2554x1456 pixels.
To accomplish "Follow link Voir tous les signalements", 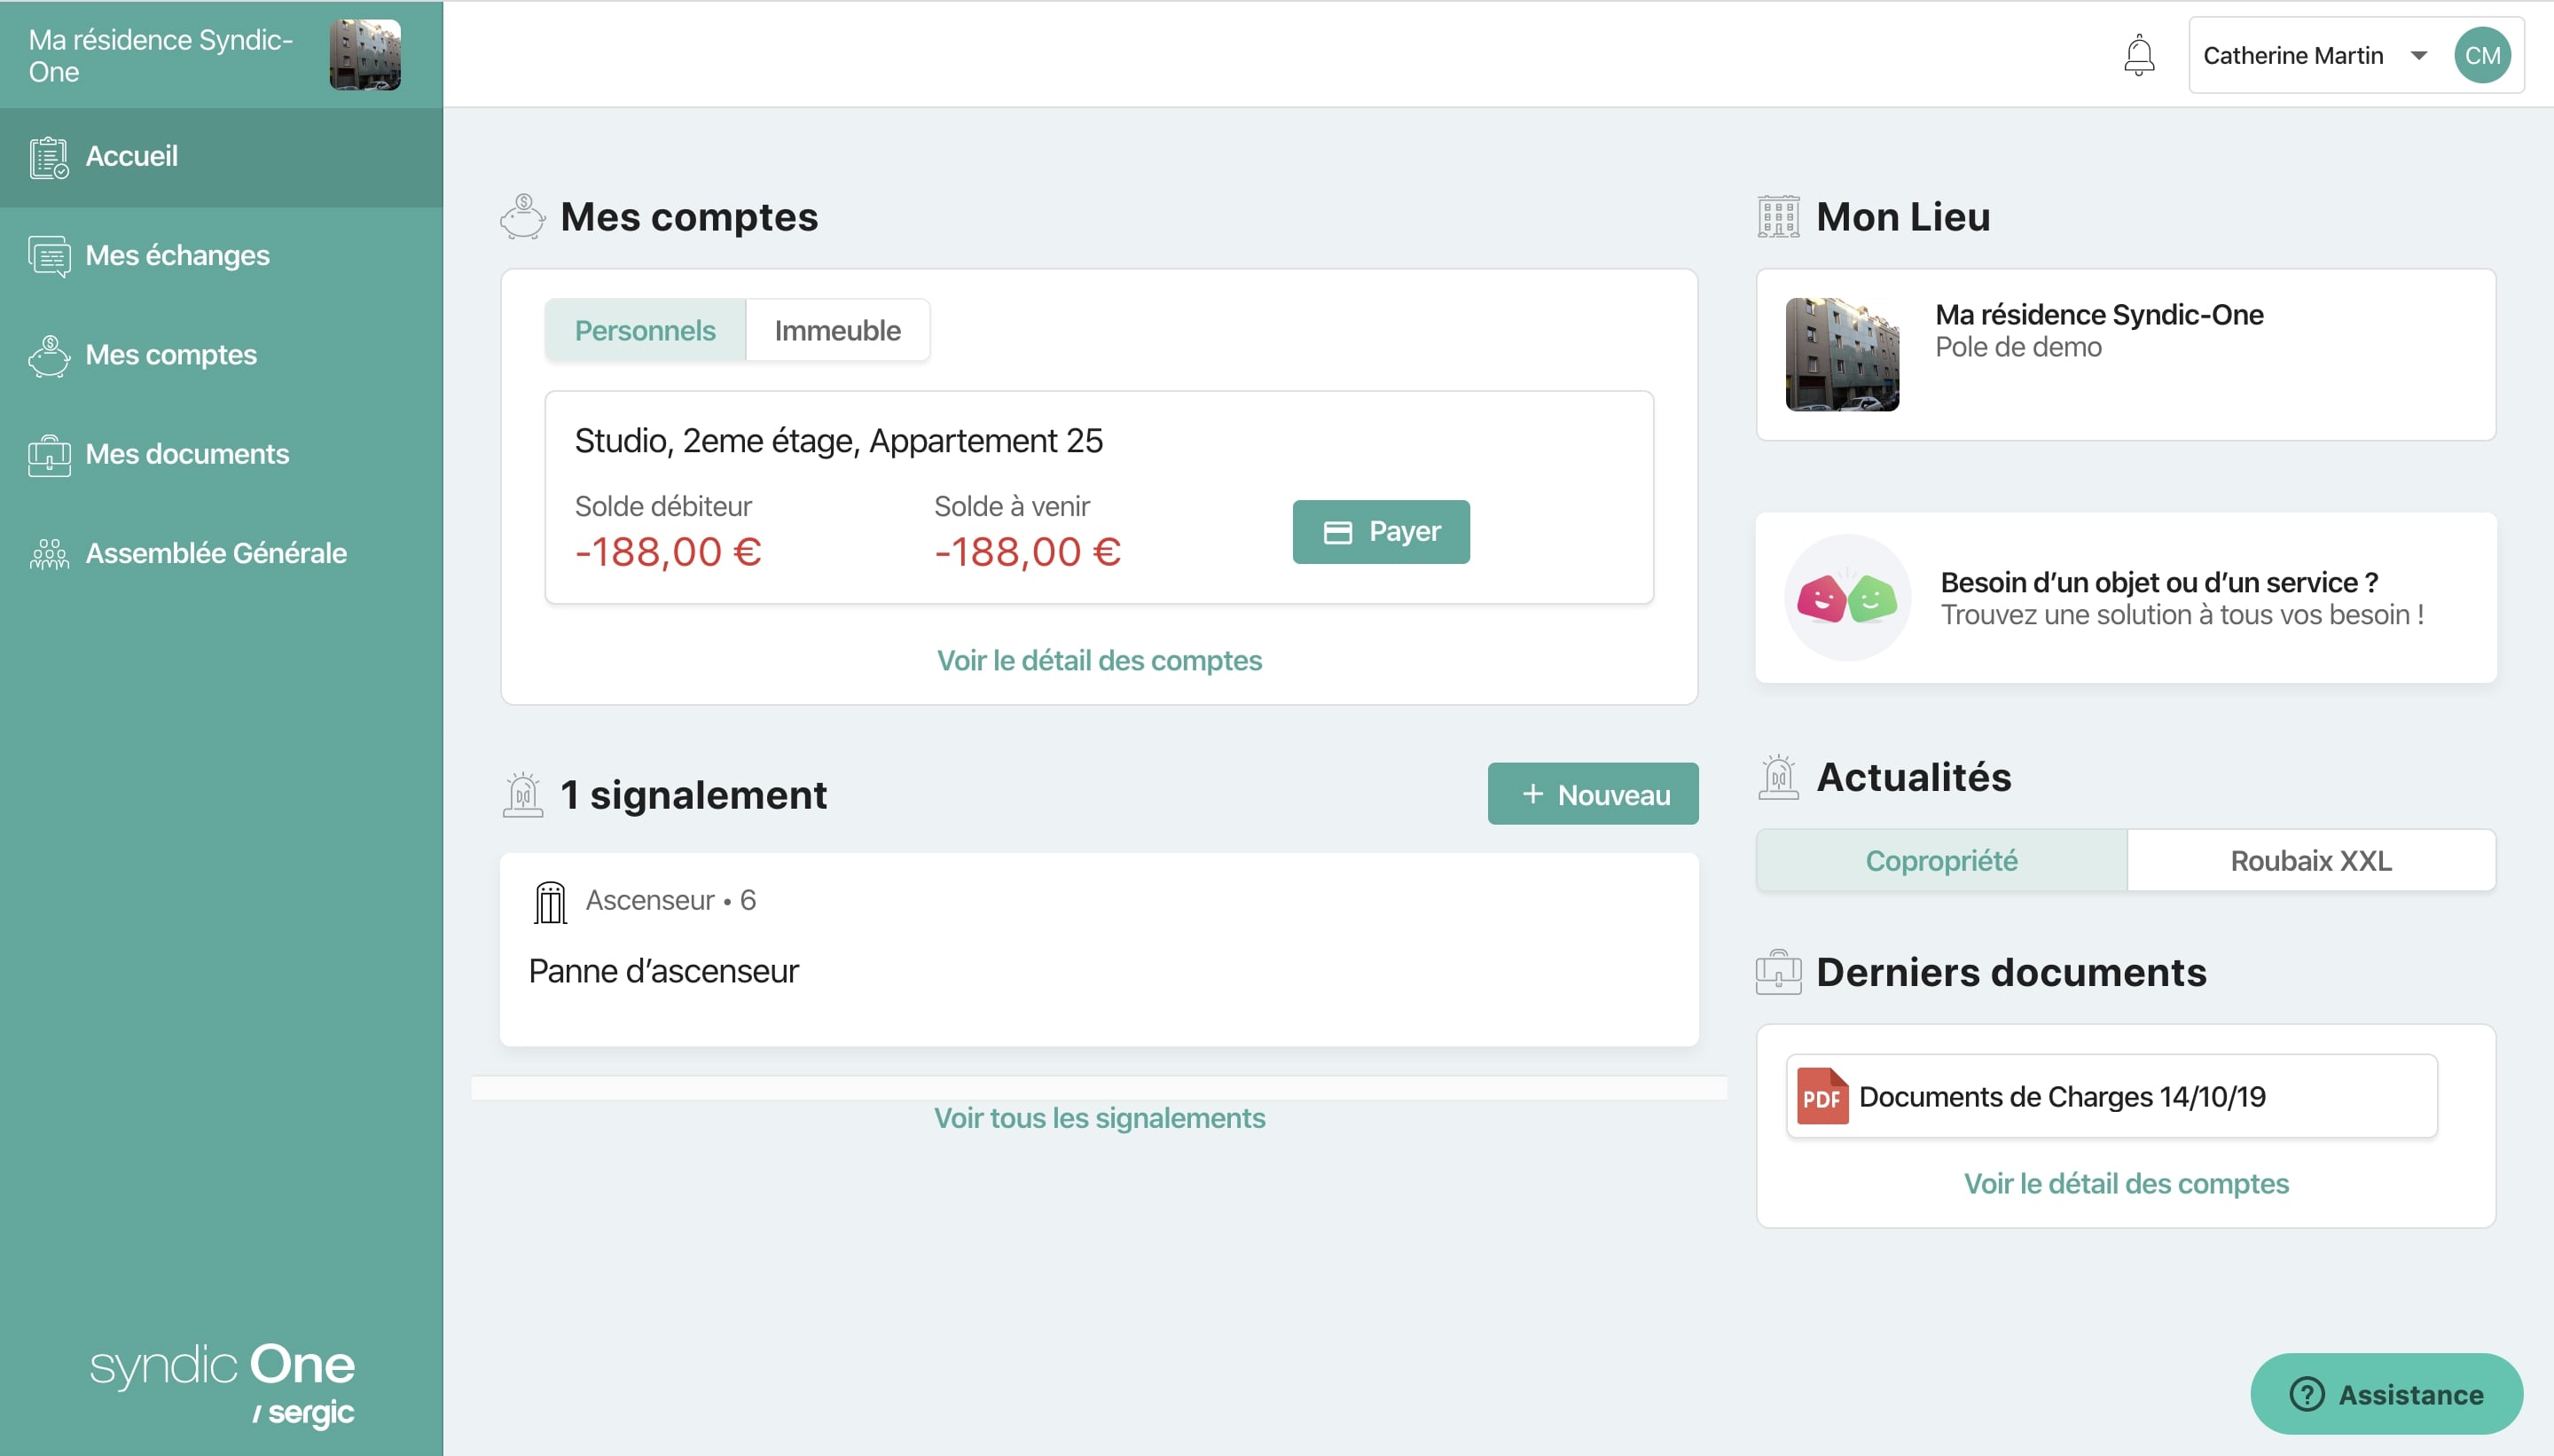I will click(x=1099, y=1118).
